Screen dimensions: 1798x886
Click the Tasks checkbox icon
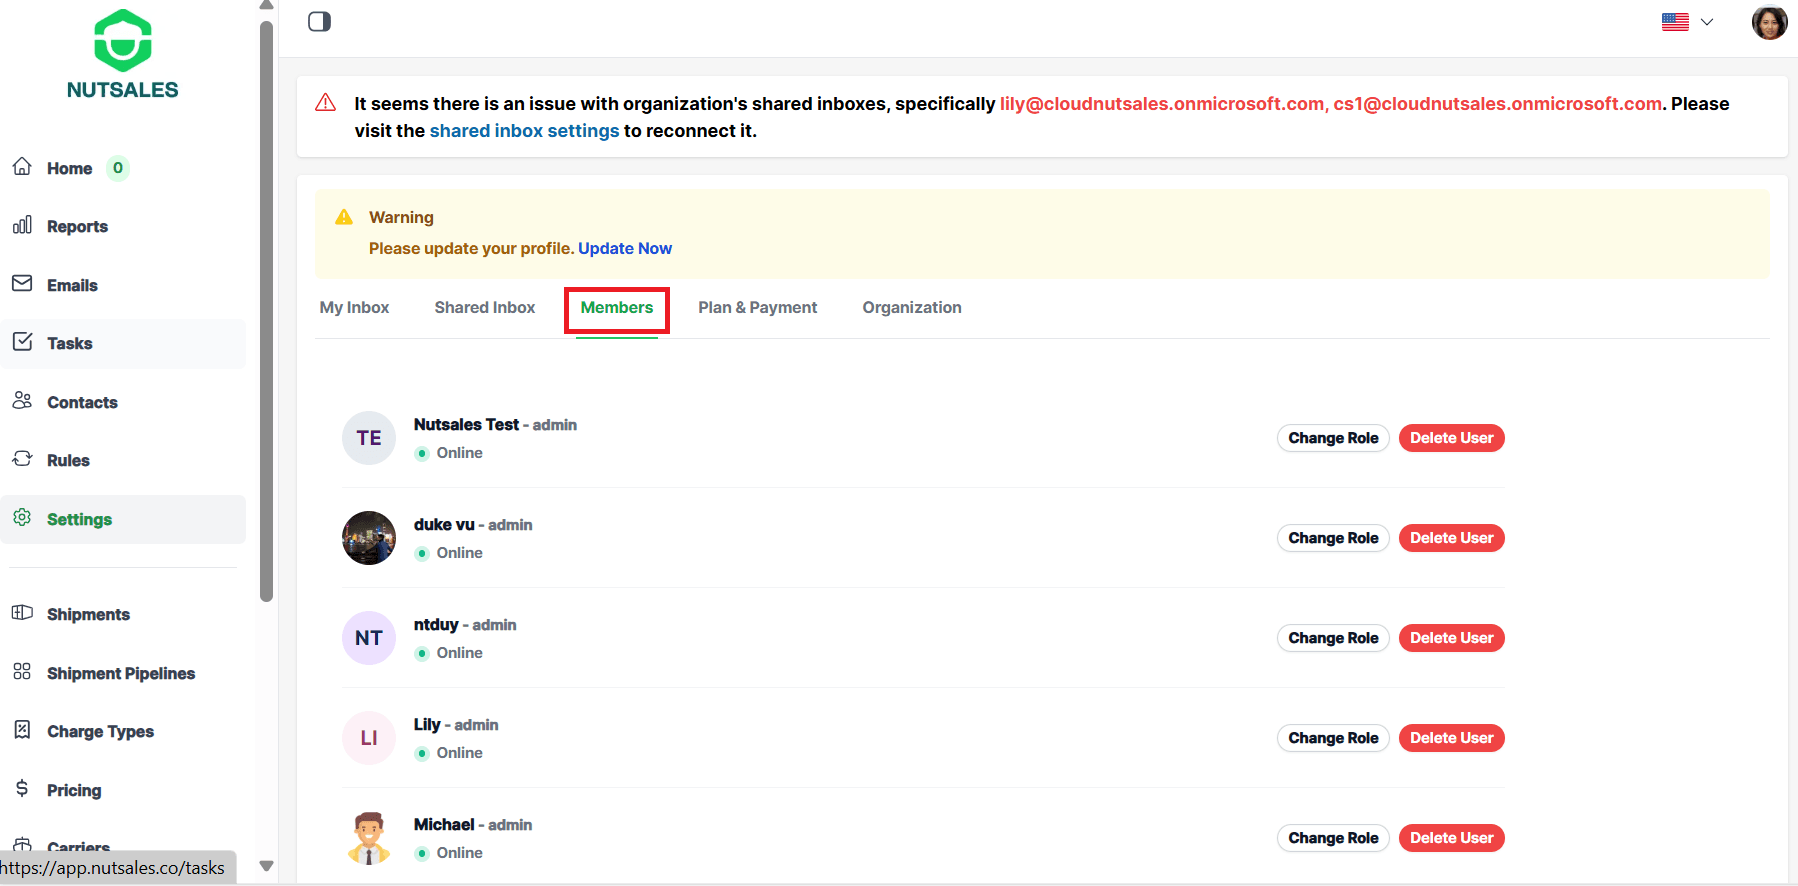[22, 342]
